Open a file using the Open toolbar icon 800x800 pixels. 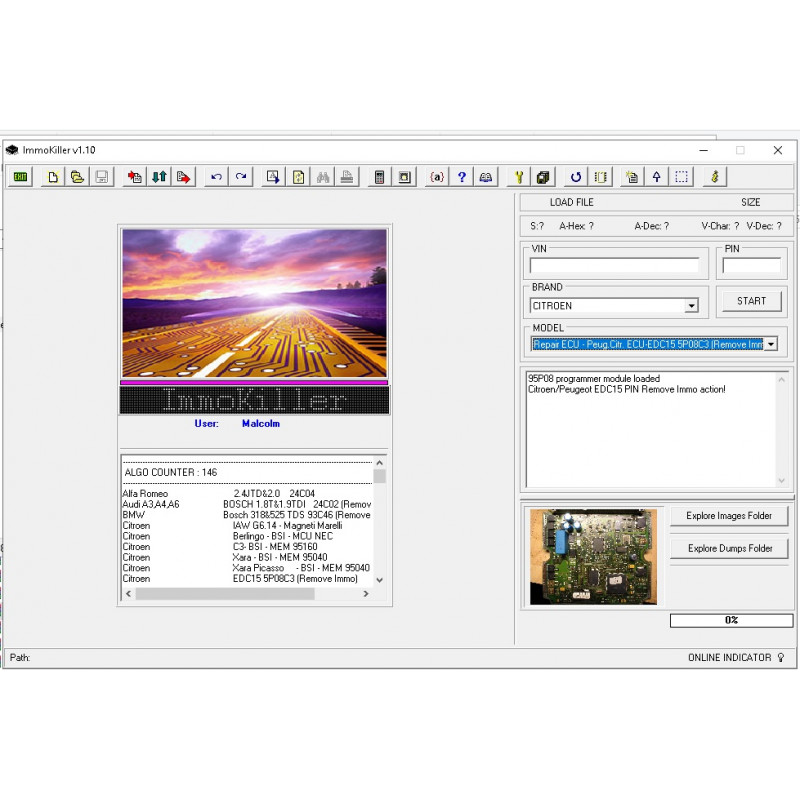(x=77, y=177)
